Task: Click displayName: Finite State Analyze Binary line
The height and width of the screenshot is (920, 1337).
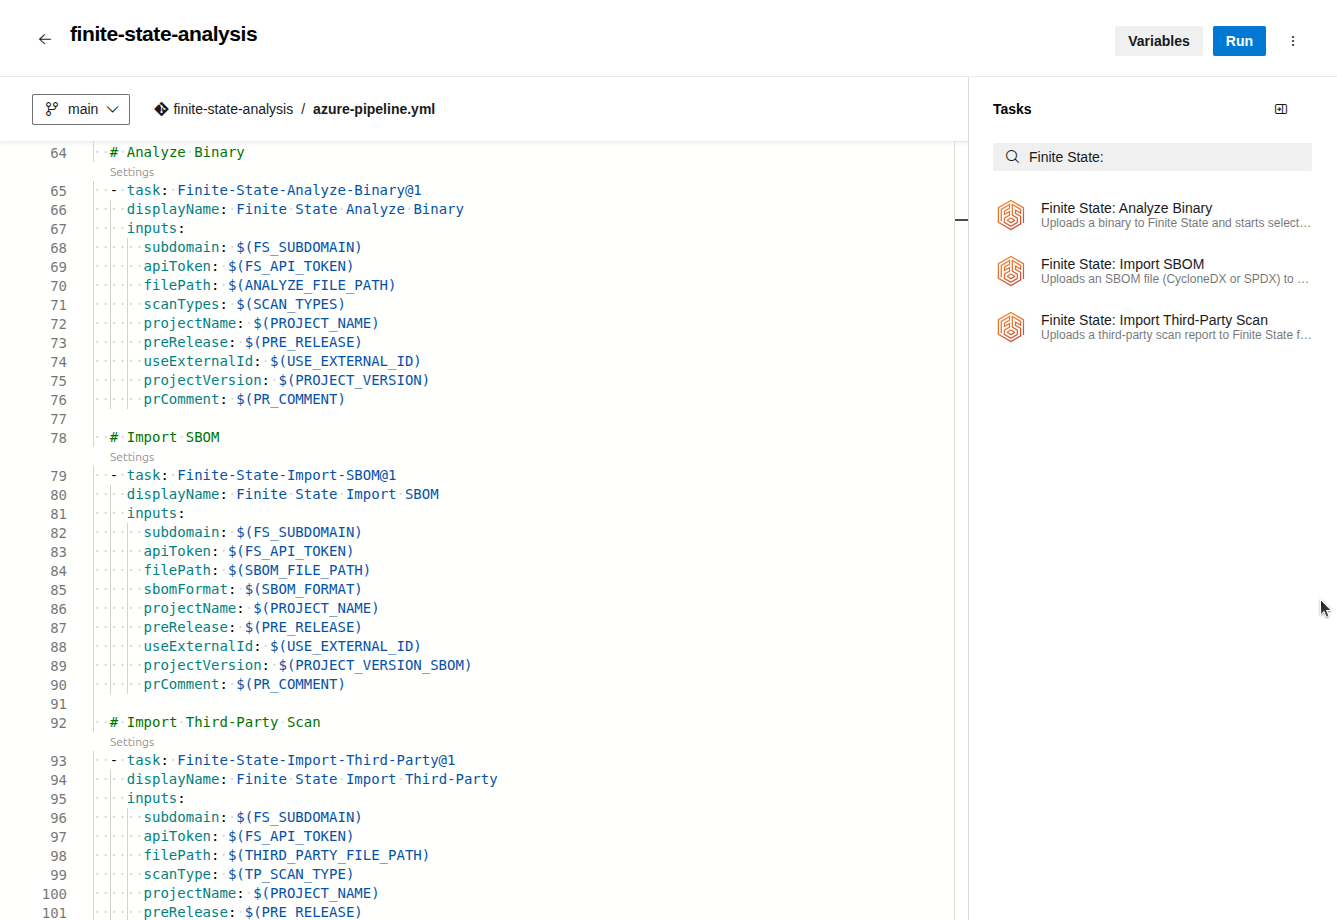Action: point(295,210)
